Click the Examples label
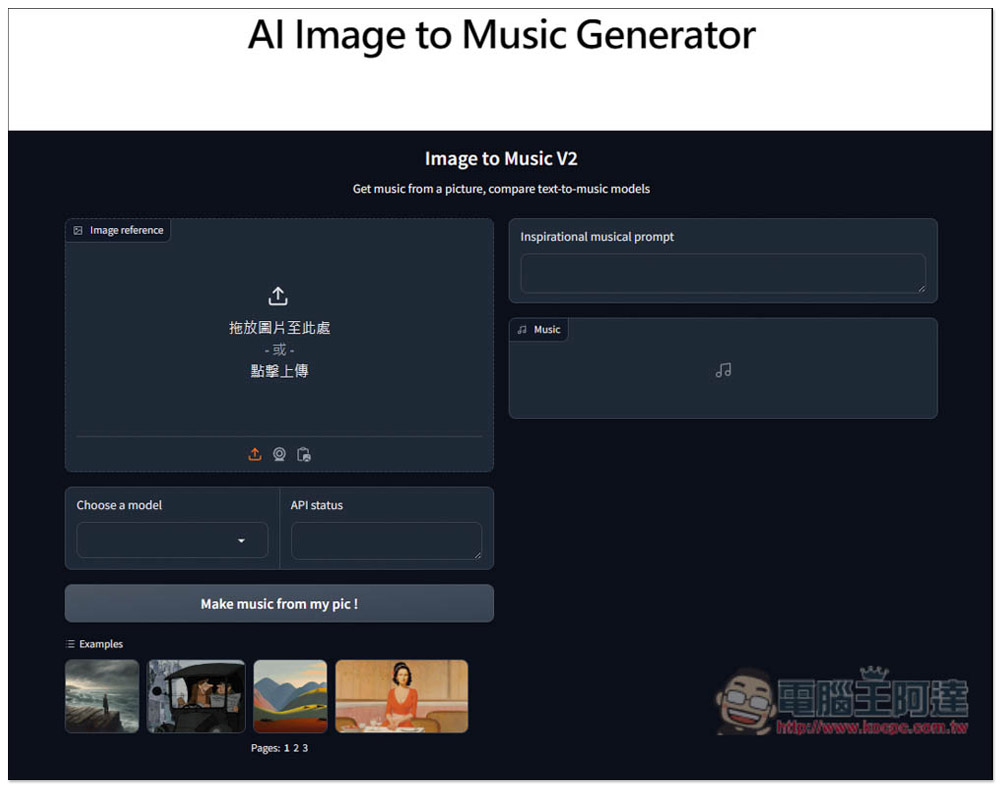The image size is (1000, 789). pos(101,644)
